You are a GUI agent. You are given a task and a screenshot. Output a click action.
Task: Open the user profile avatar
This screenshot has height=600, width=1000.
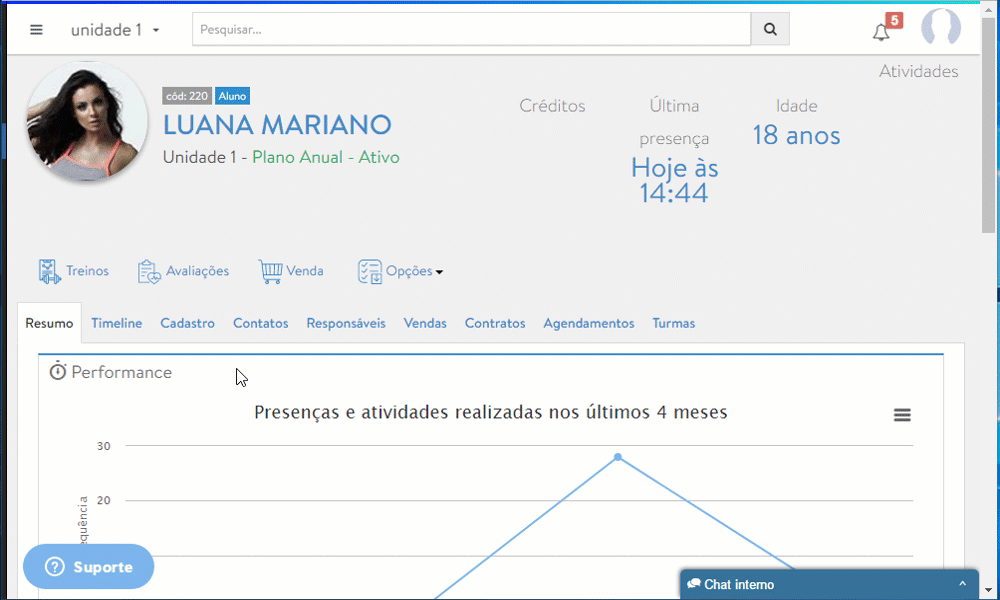[940, 27]
